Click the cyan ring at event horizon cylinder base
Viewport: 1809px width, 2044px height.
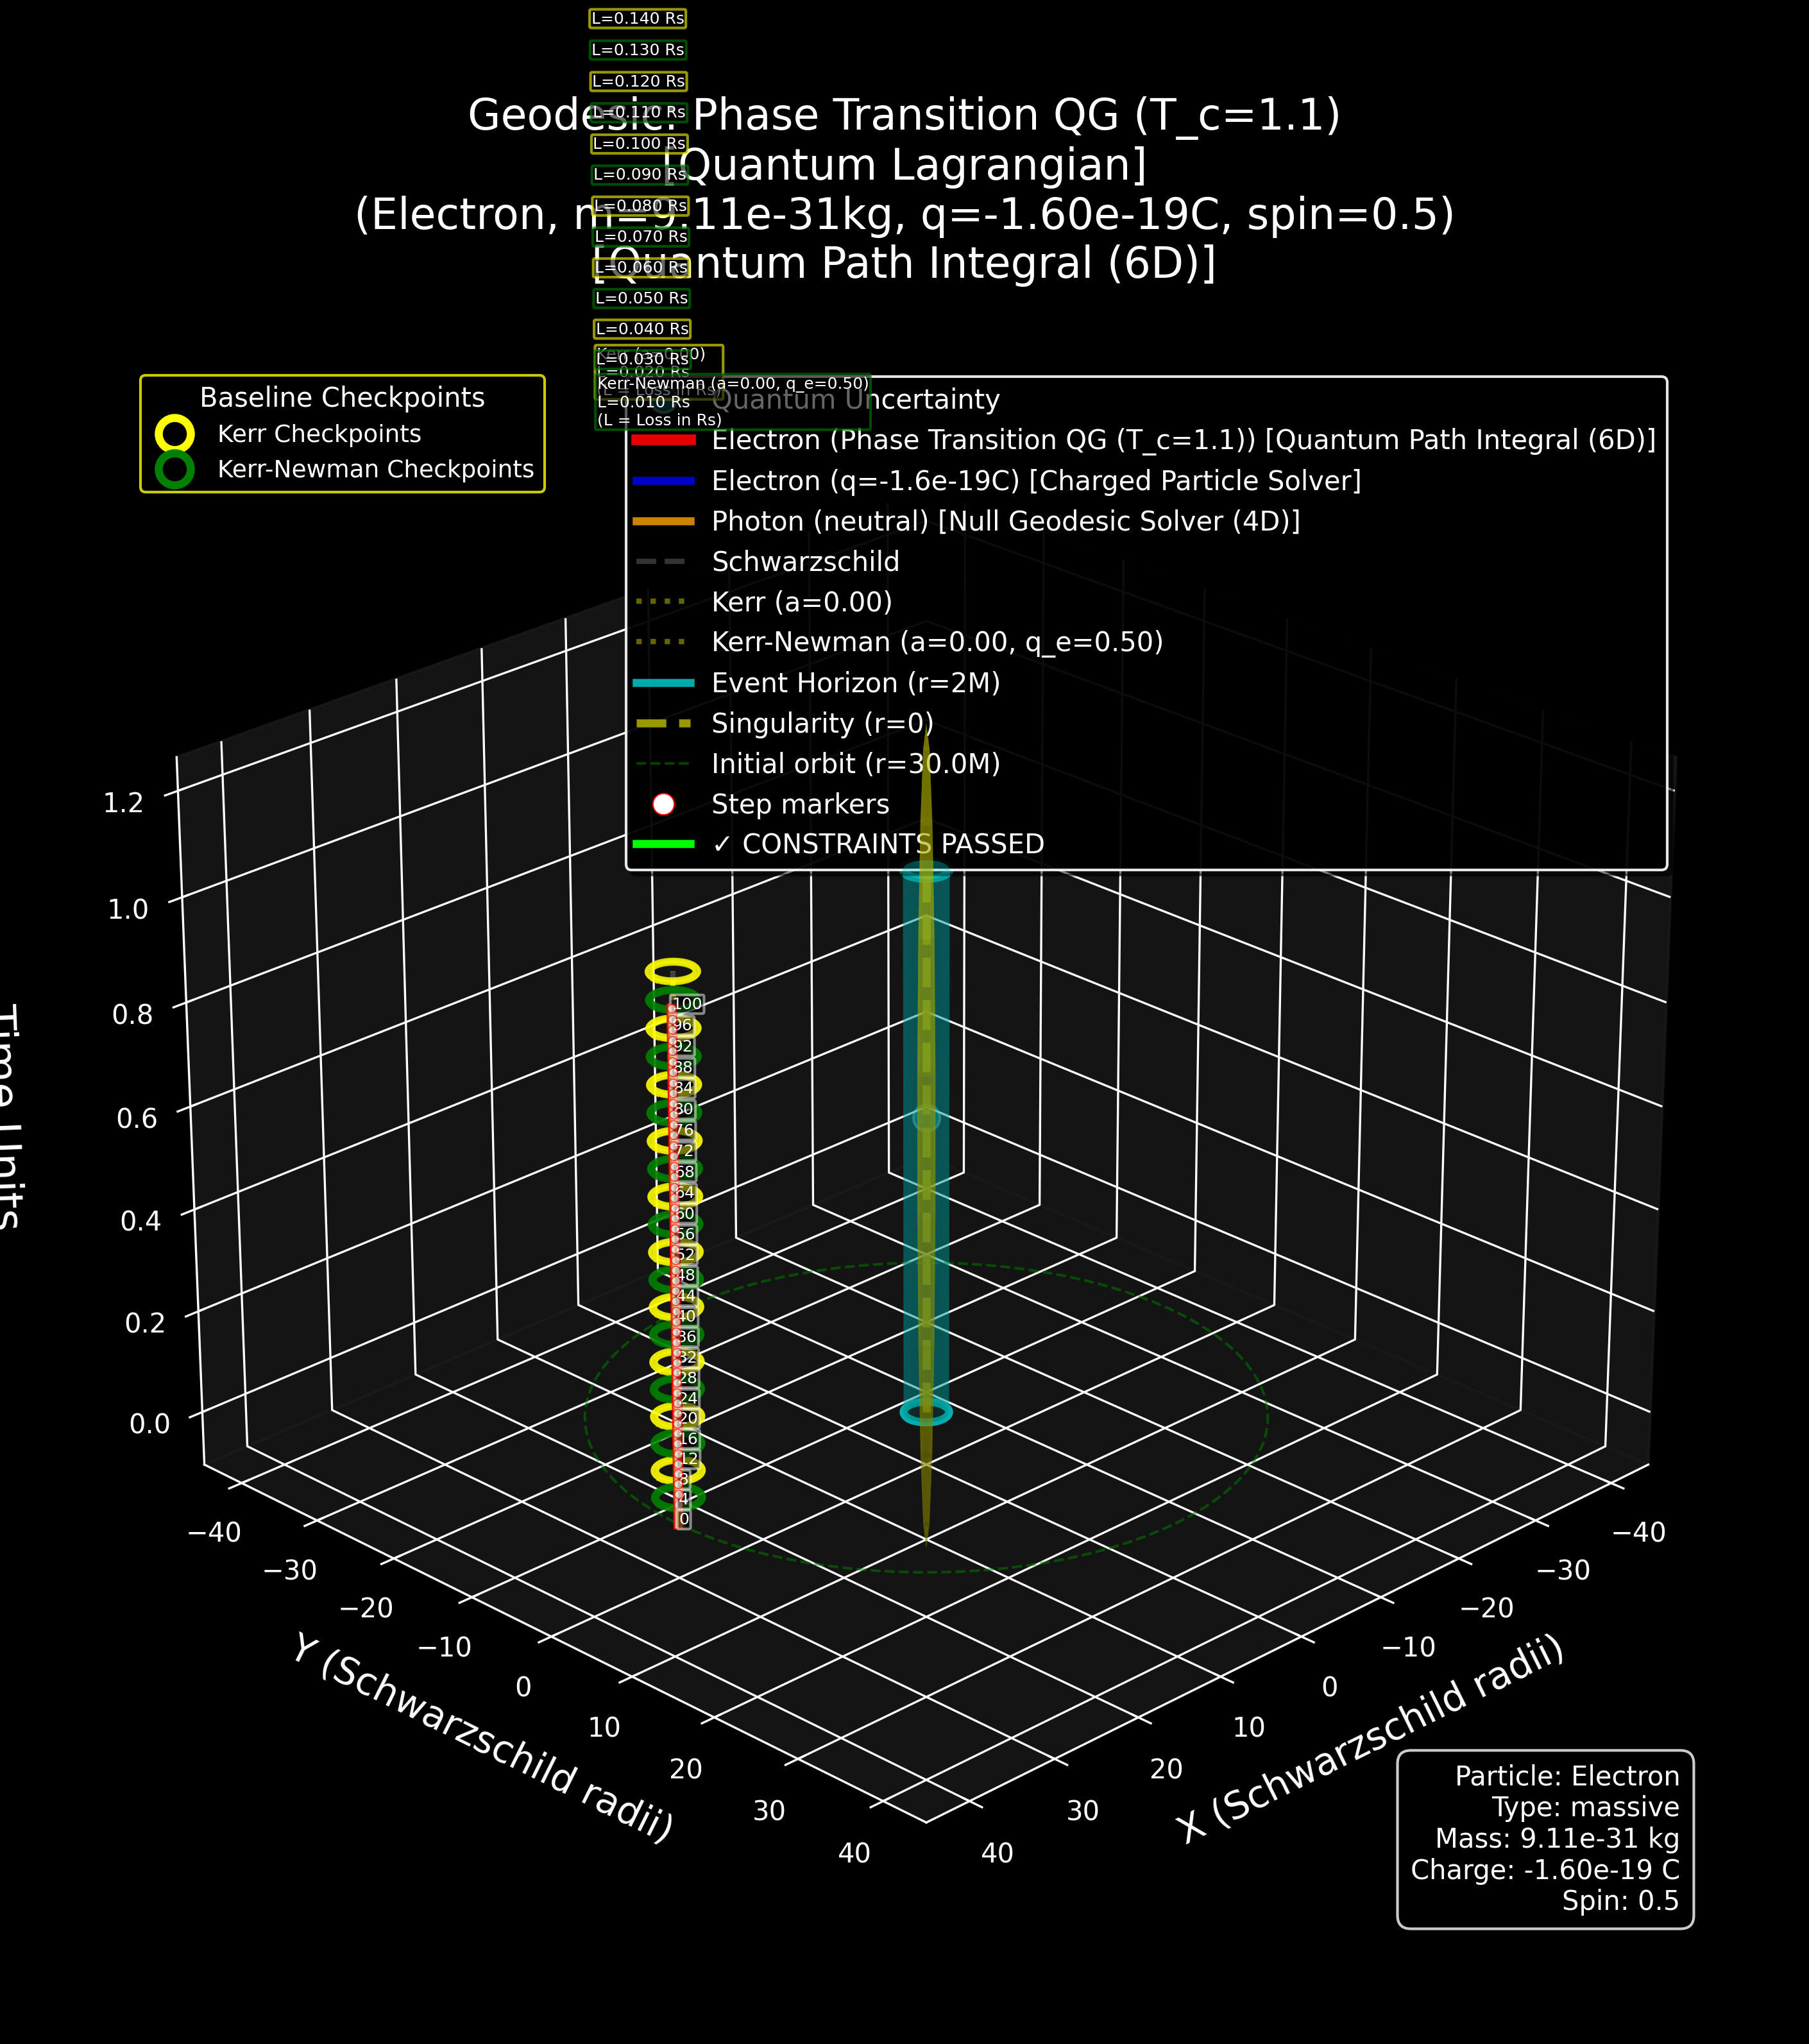tap(926, 1412)
